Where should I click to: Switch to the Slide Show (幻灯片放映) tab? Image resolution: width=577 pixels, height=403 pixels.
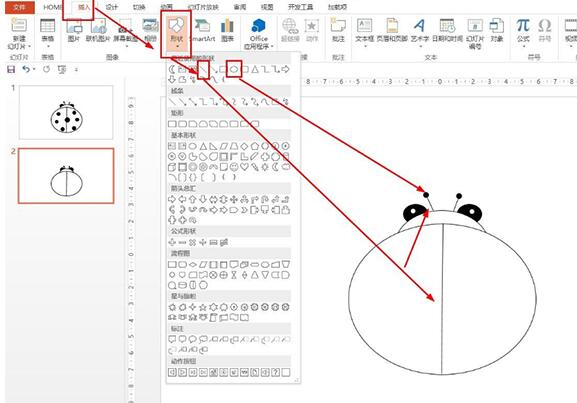[203, 7]
